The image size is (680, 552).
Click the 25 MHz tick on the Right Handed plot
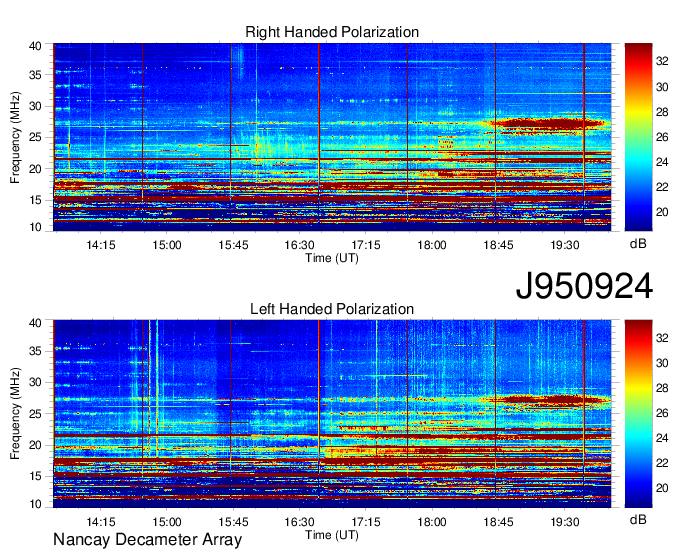tap(36, 137)
